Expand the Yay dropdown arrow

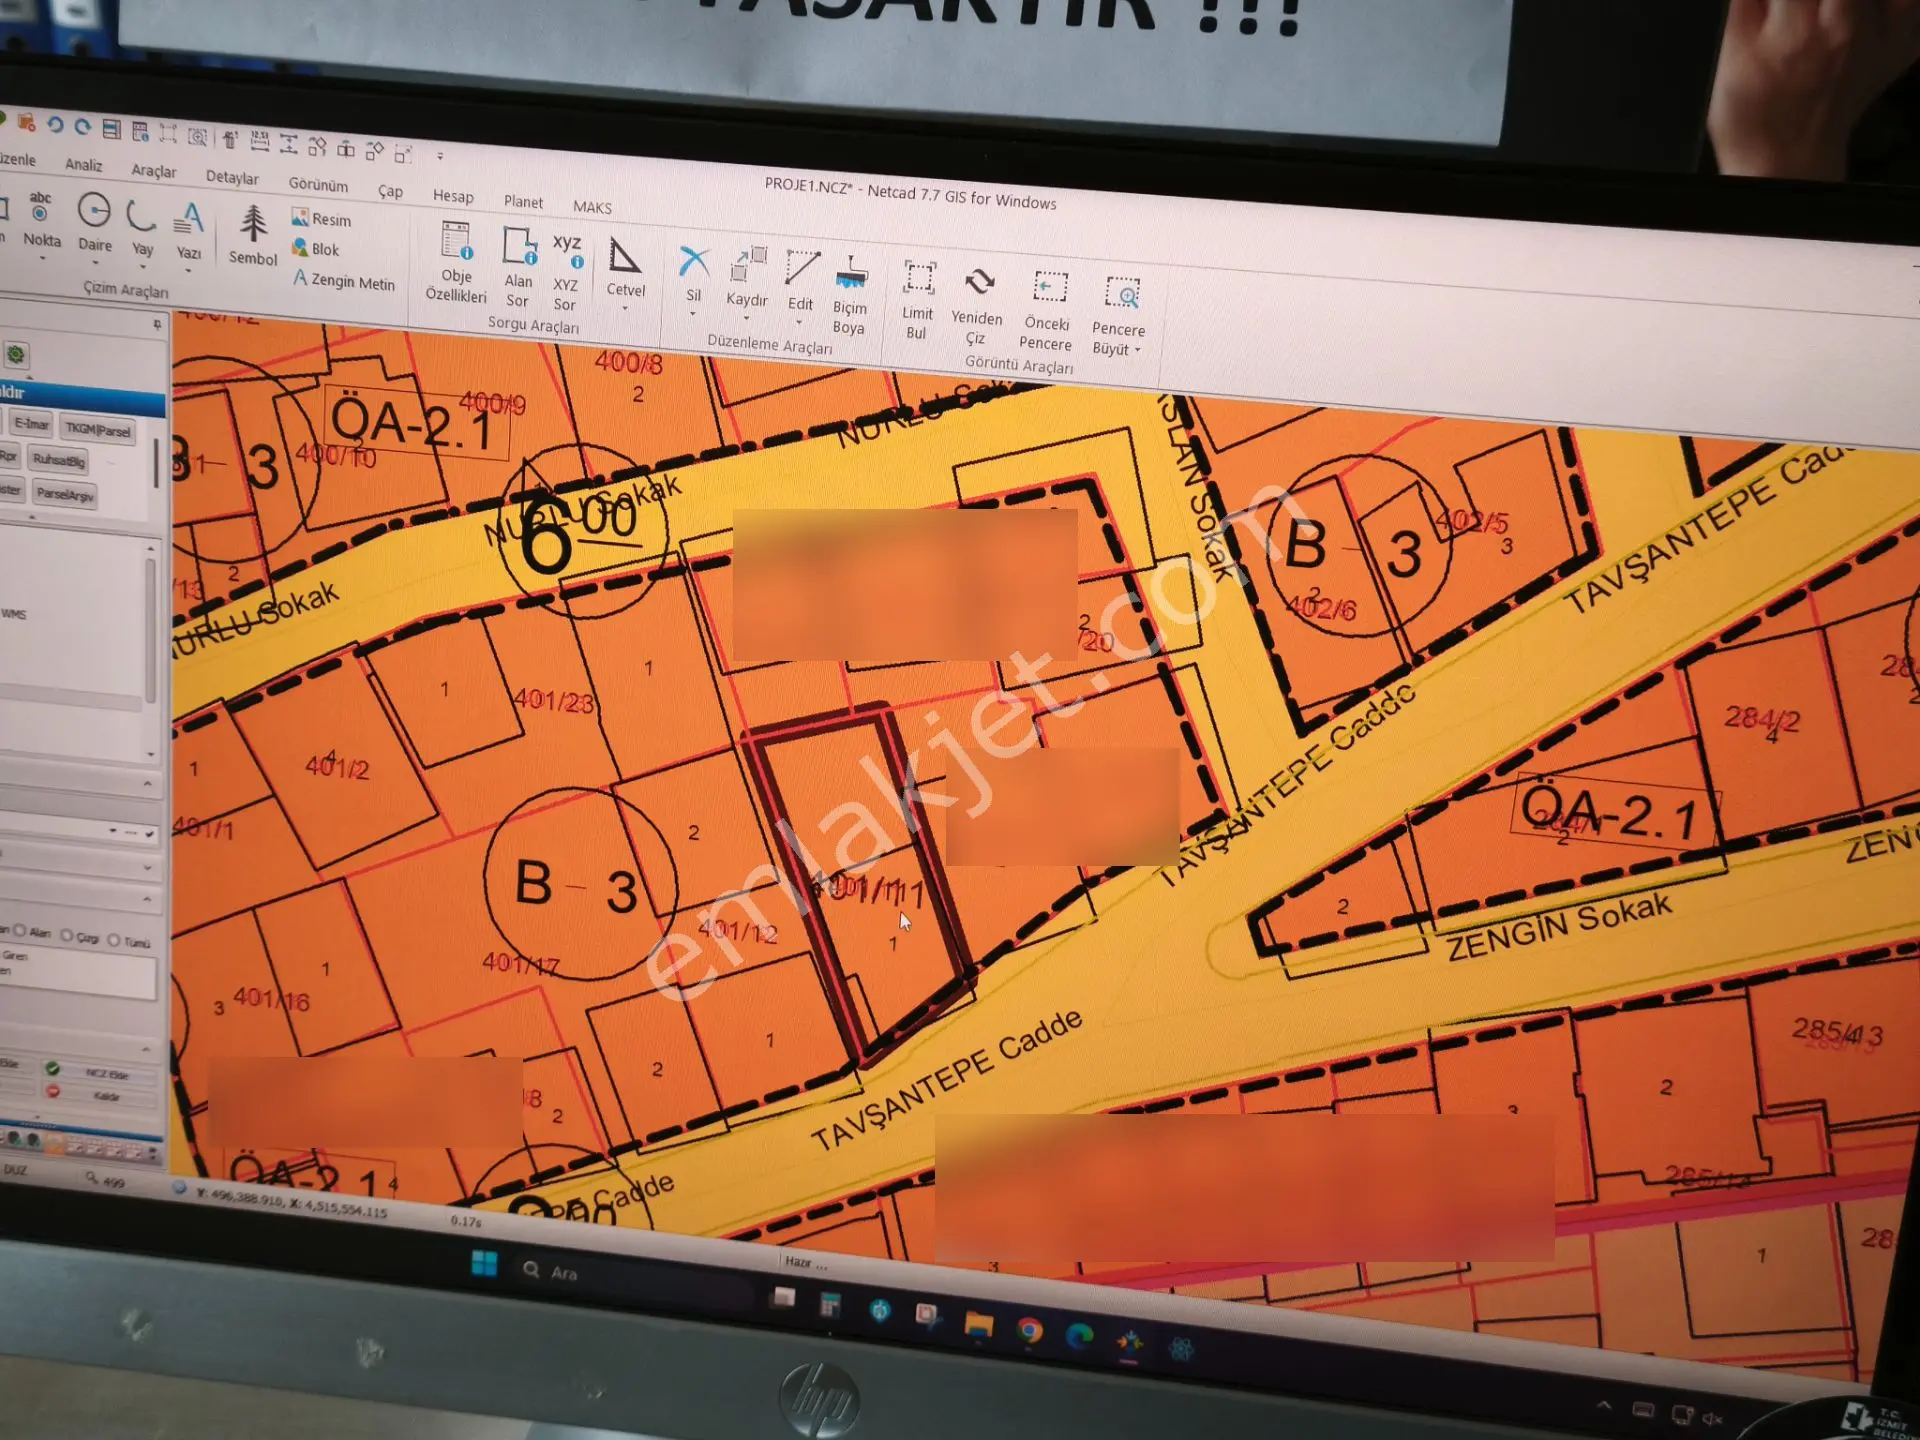142,267
